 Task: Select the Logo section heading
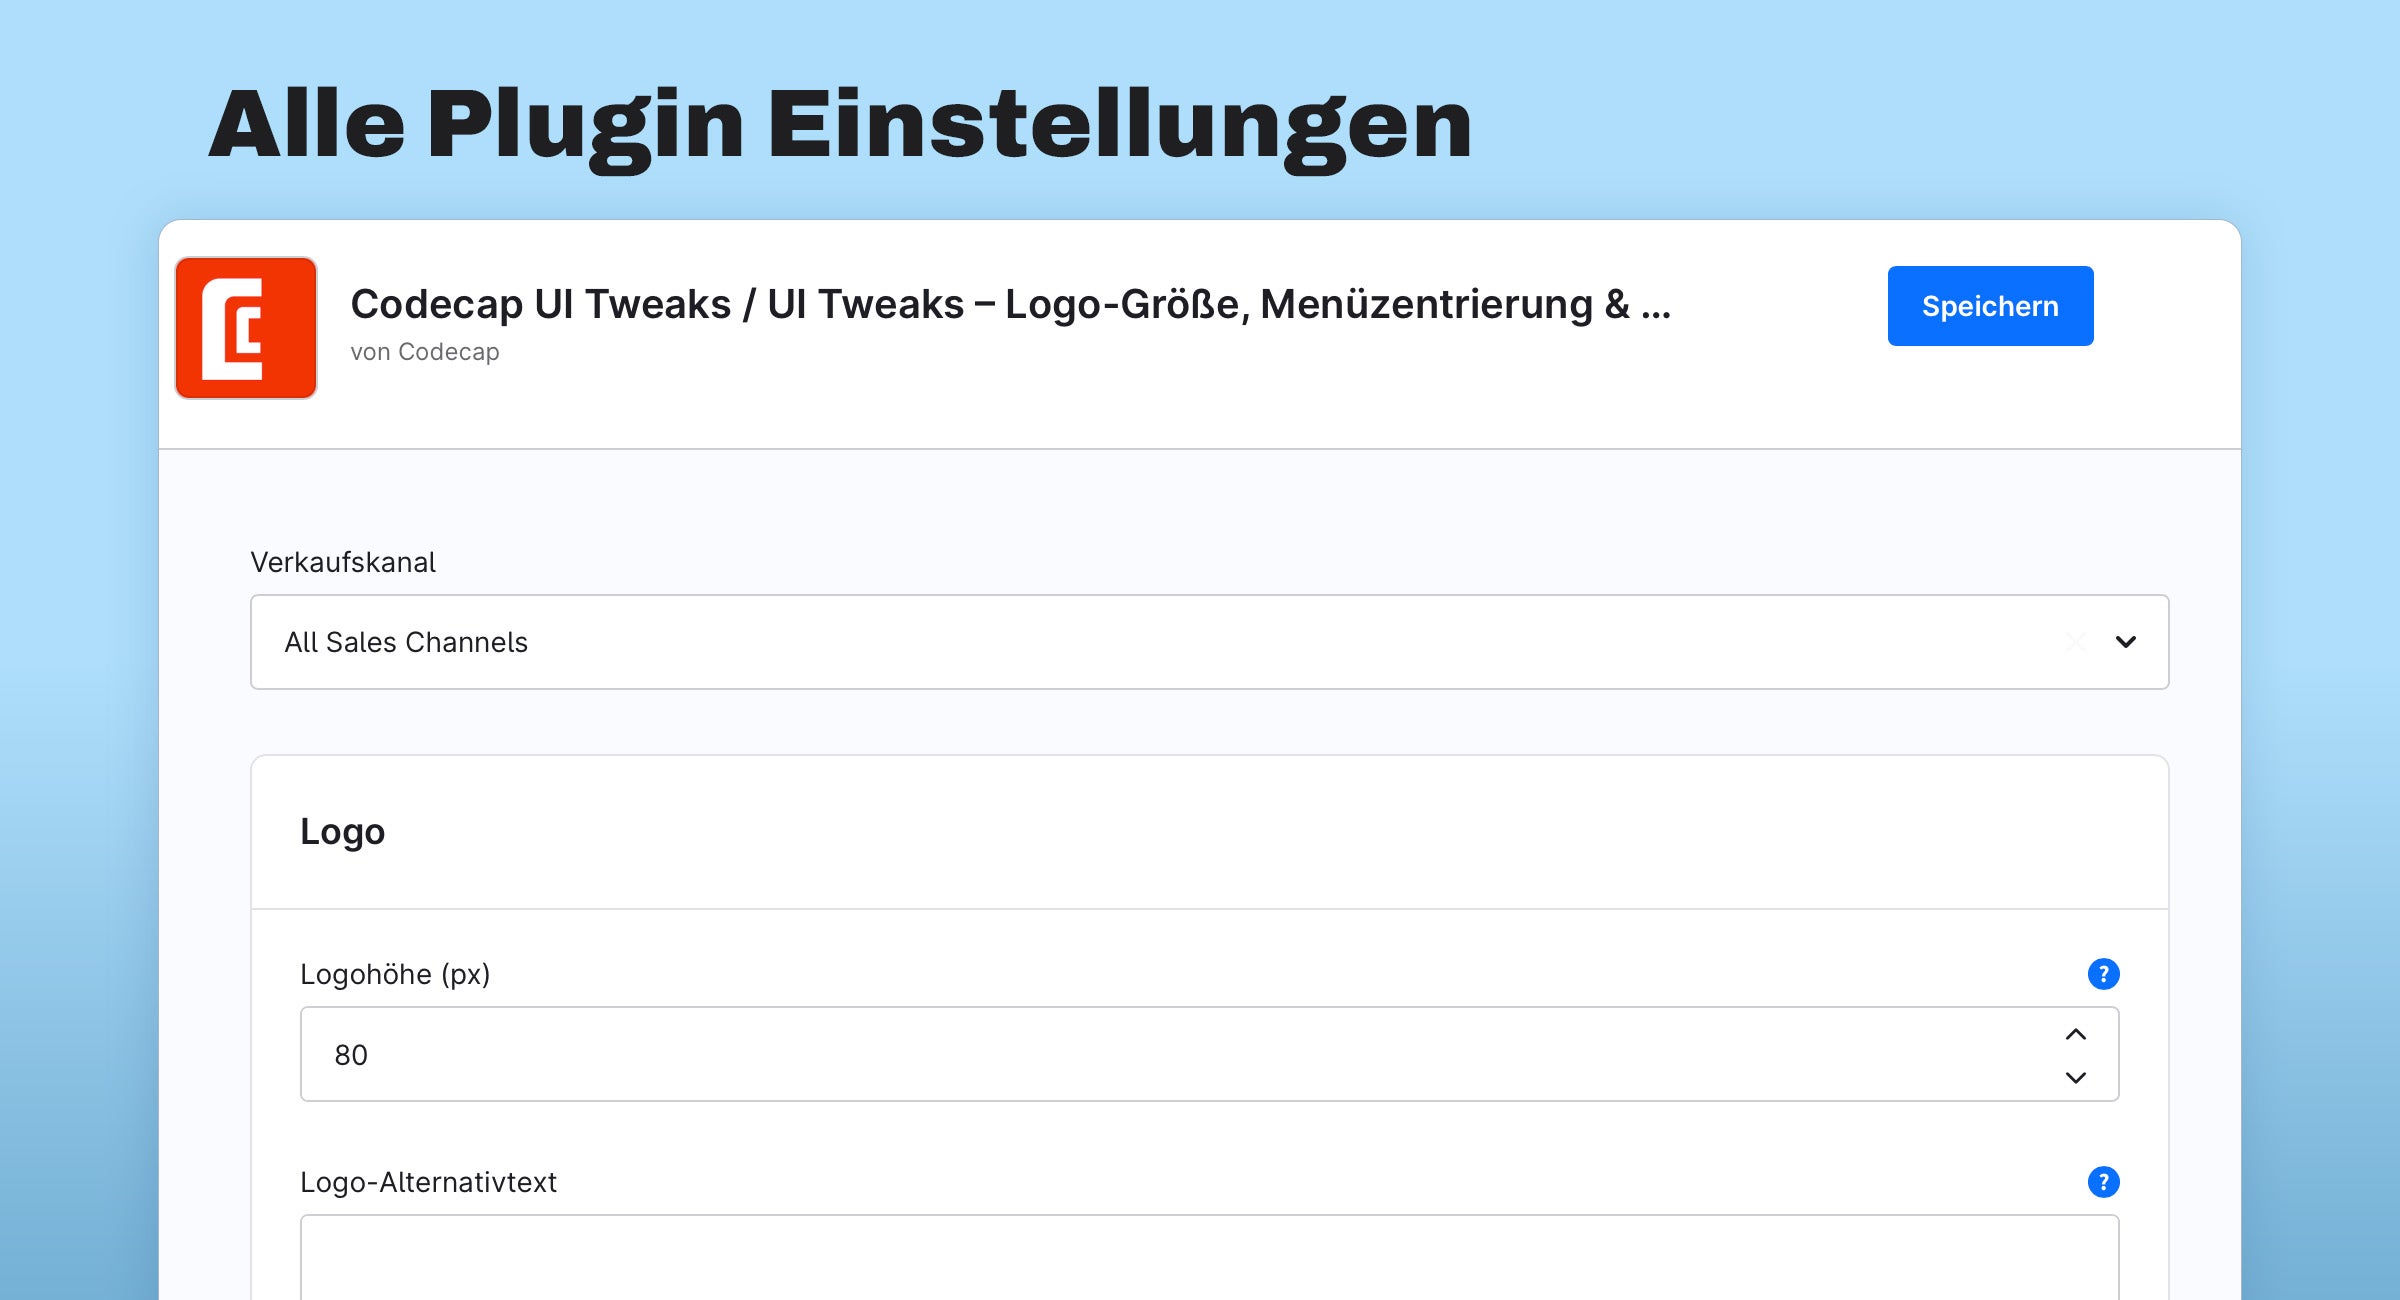(x=342, y=832)
